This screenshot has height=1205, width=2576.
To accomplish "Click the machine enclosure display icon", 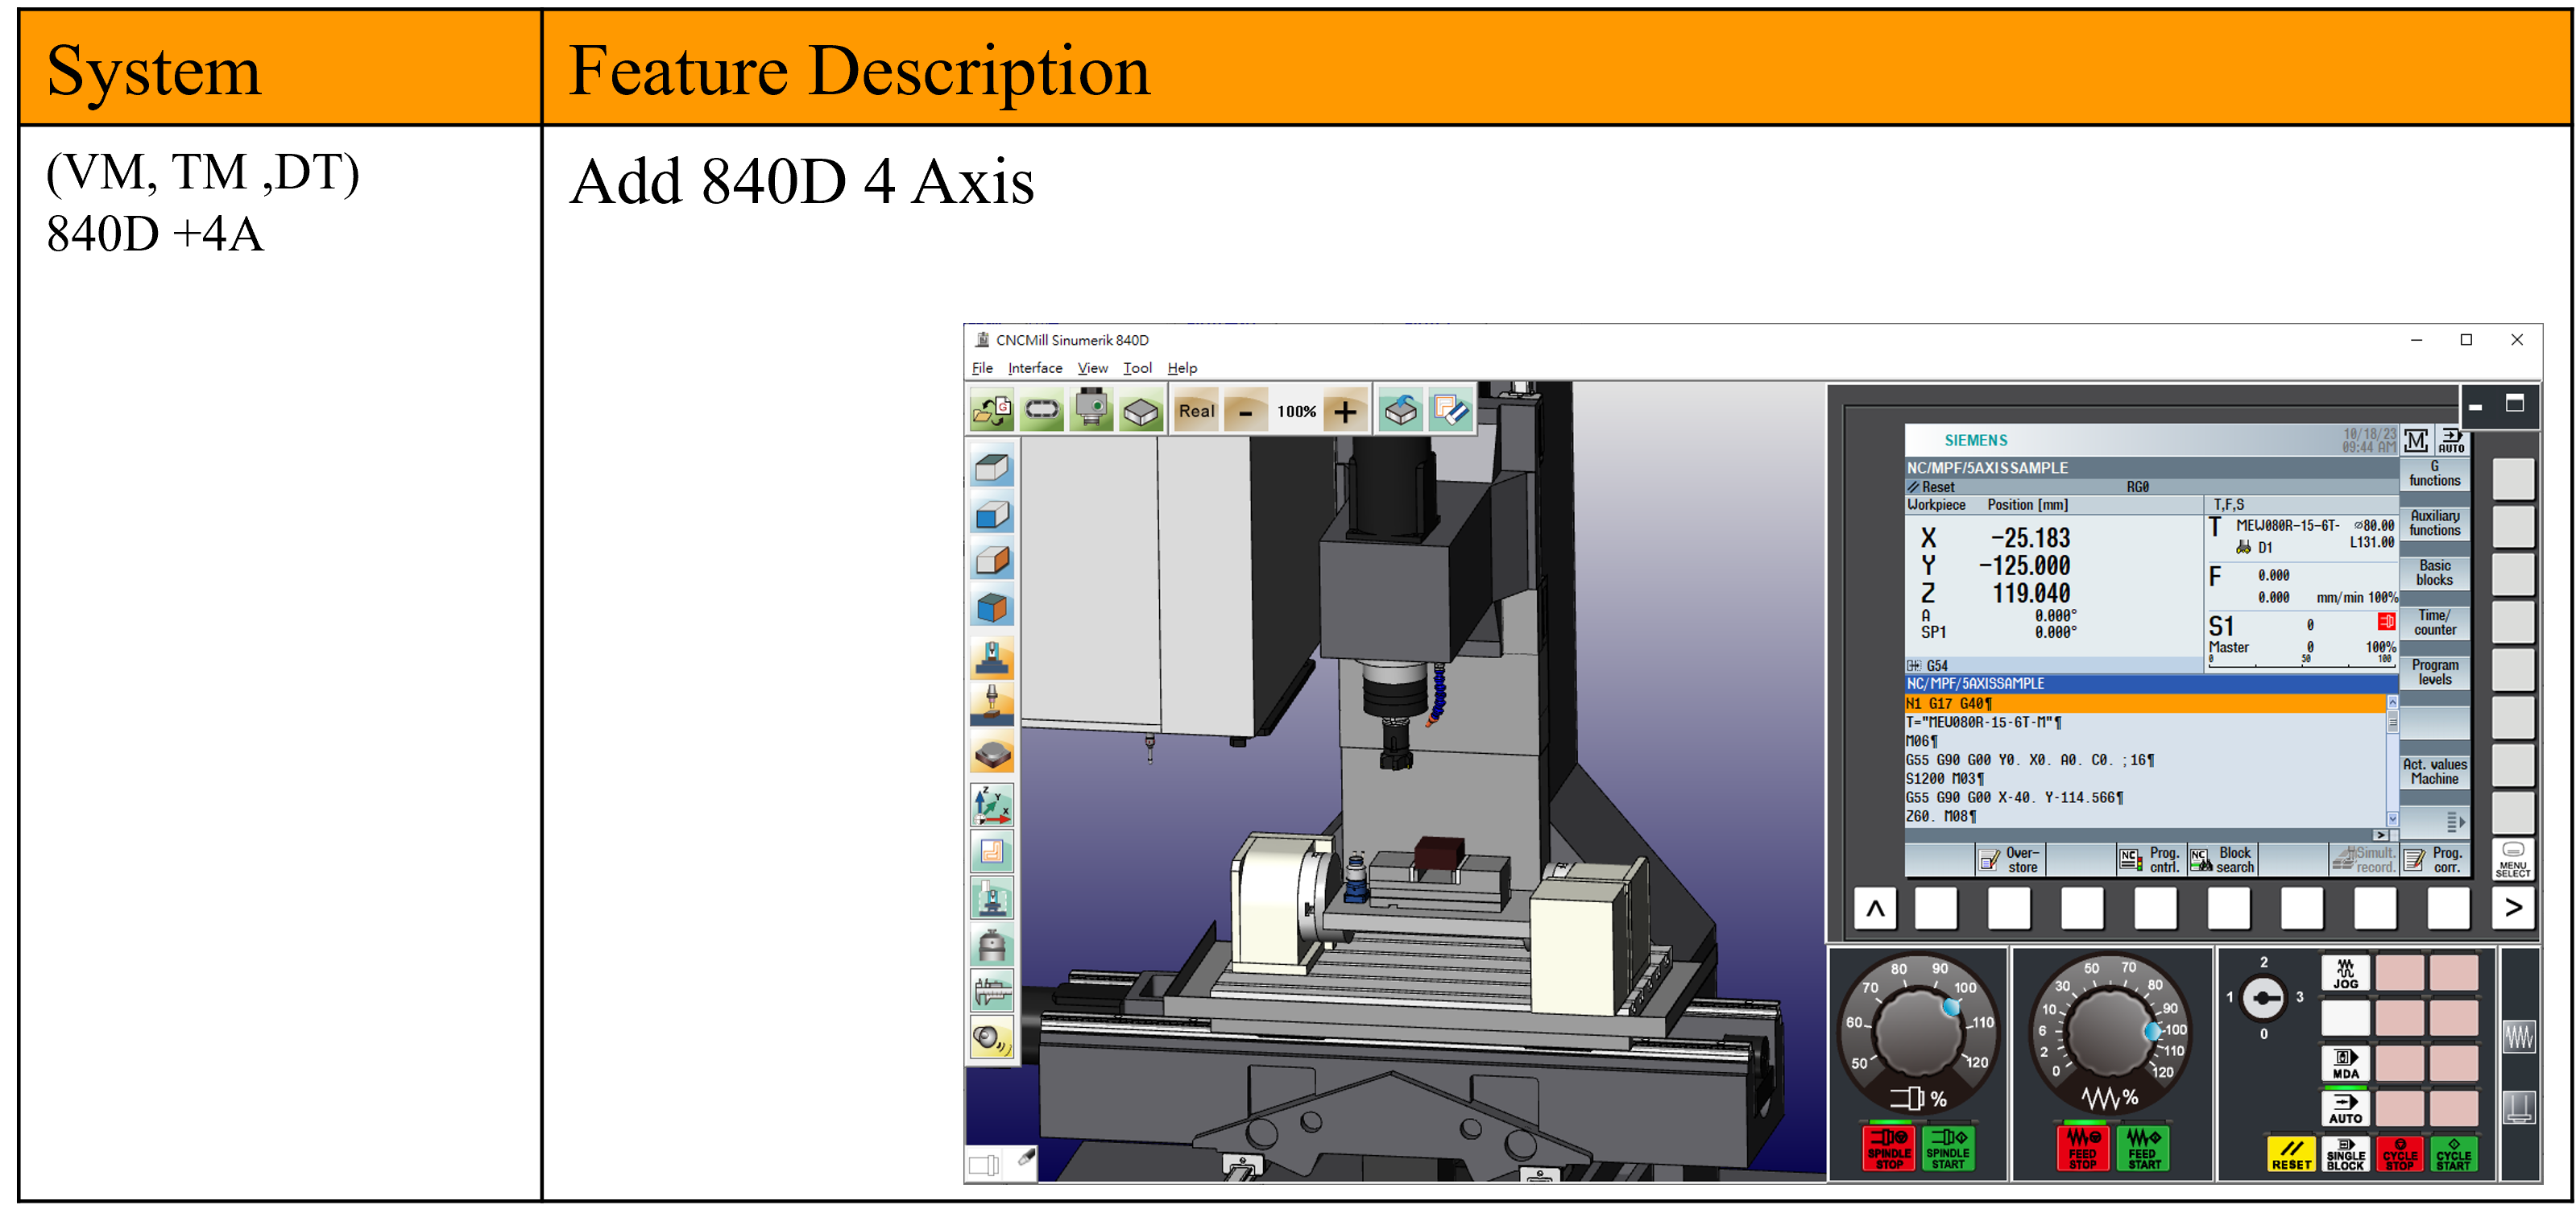I will click(x=992, y=897).
